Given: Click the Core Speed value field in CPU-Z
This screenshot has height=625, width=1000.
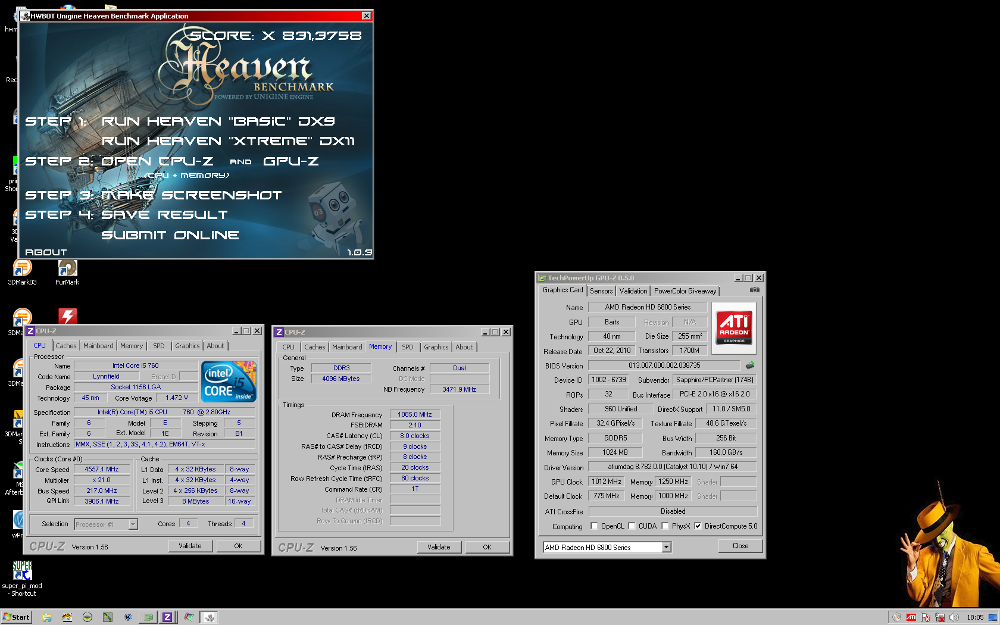Looking at the screenshot, I should click(101, 469).
